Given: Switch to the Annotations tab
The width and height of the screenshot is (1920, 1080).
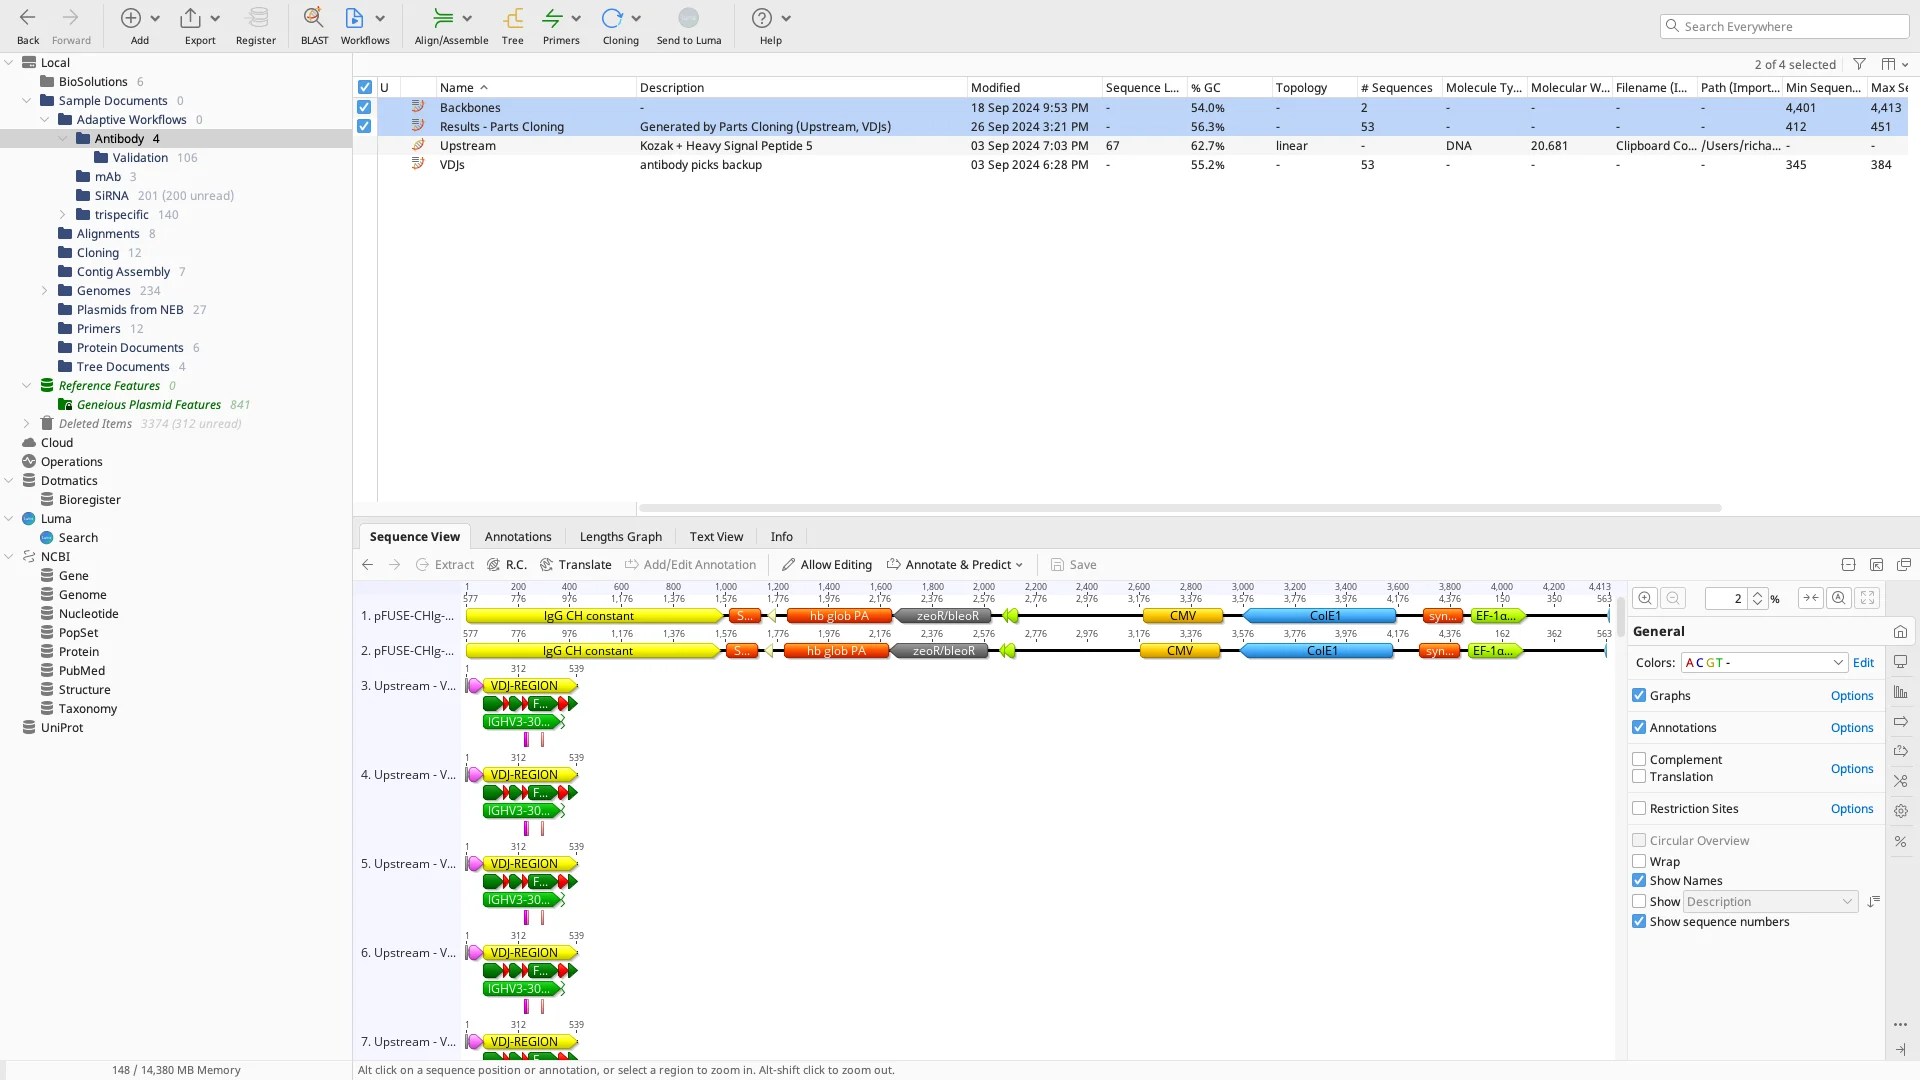Looking at the screenshot, I should tap(518, 536).
